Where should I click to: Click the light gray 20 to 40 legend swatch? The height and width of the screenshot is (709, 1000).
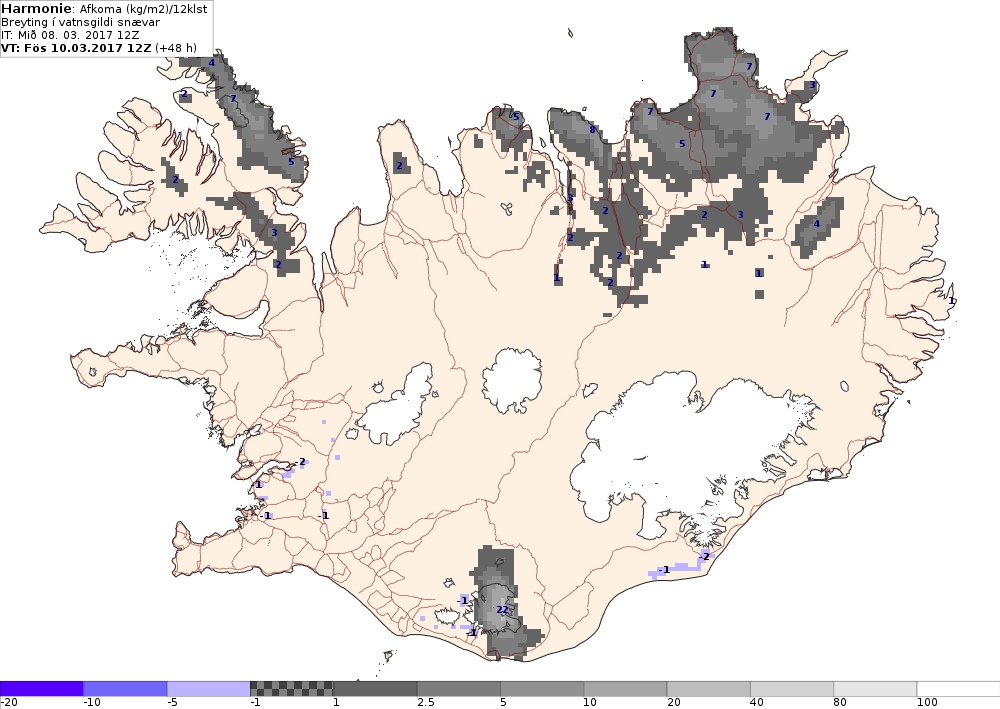click(709, 689)
